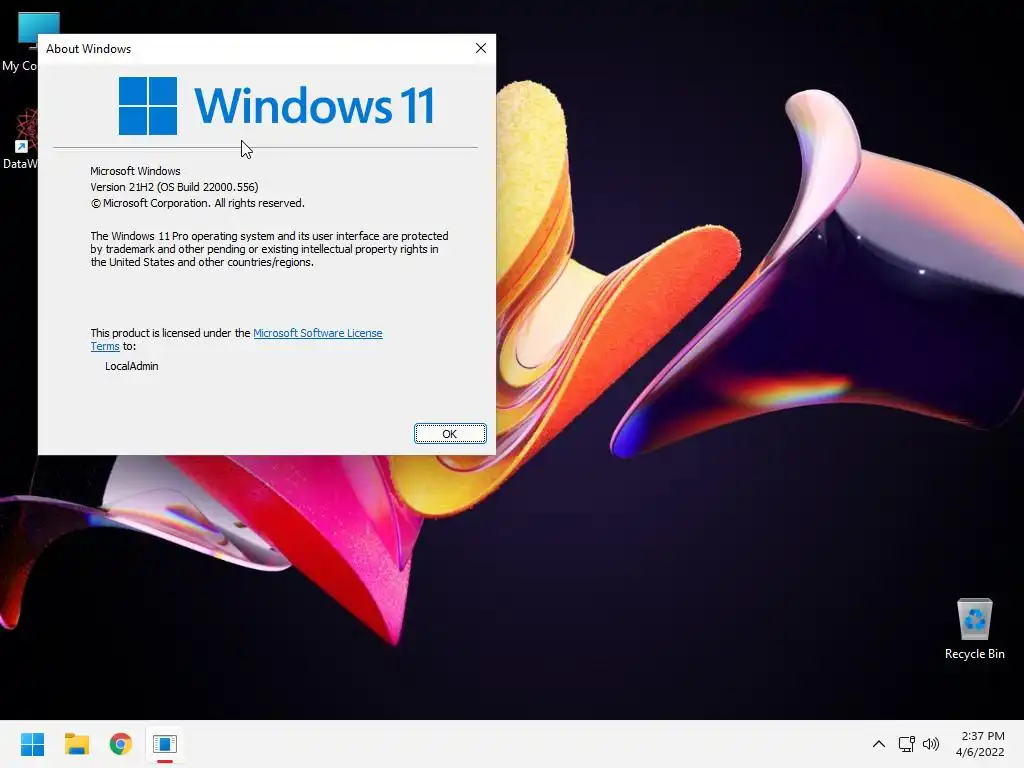1024x768 pixels.
Task: Open network status tray icon
Action: pos(906,744)
